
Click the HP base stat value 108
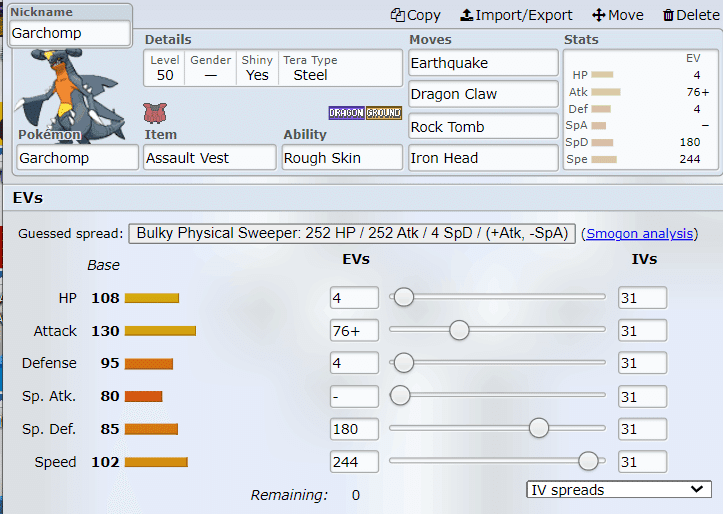(106, 298)
